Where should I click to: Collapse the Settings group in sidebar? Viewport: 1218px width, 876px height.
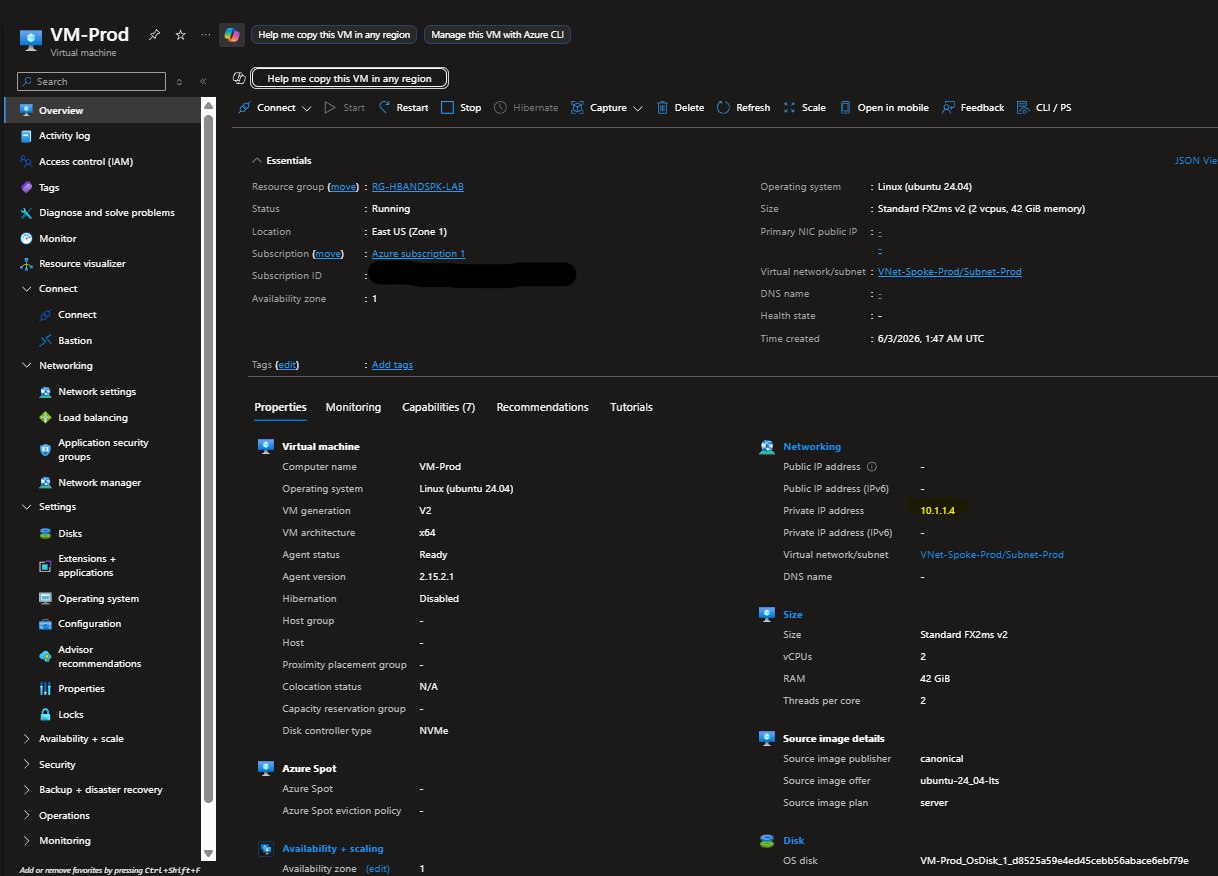click(x=27, y=507)
